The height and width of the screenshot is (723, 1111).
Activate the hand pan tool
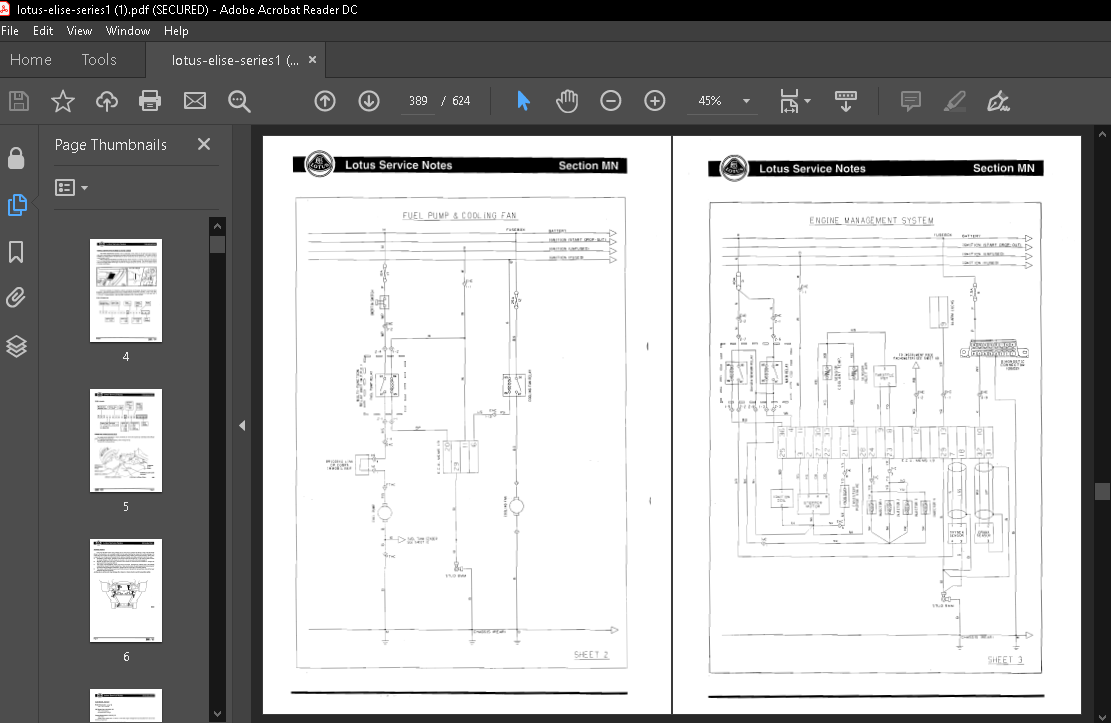click(x=567, y=101)
